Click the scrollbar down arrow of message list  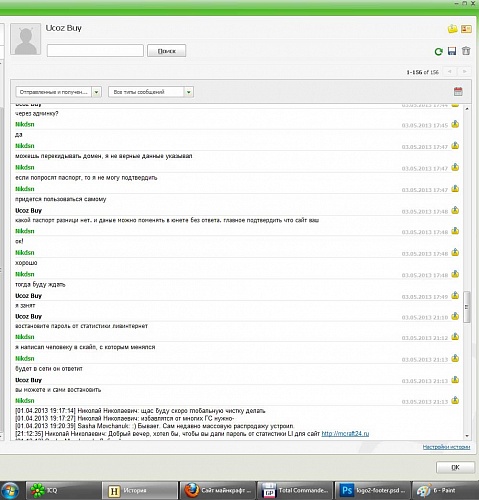pyautogui.click(x=467, y=436)
